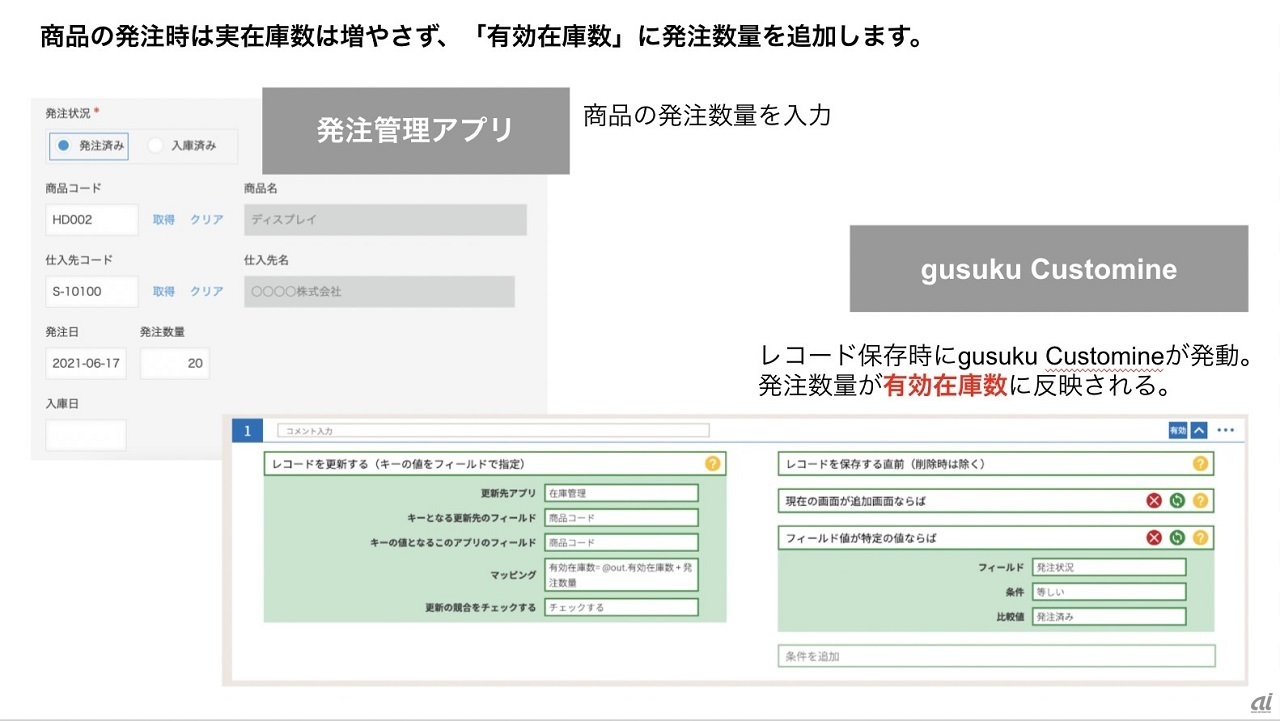
Task: Collapse customization 1 with the chevron
Action: point(1199,430)
